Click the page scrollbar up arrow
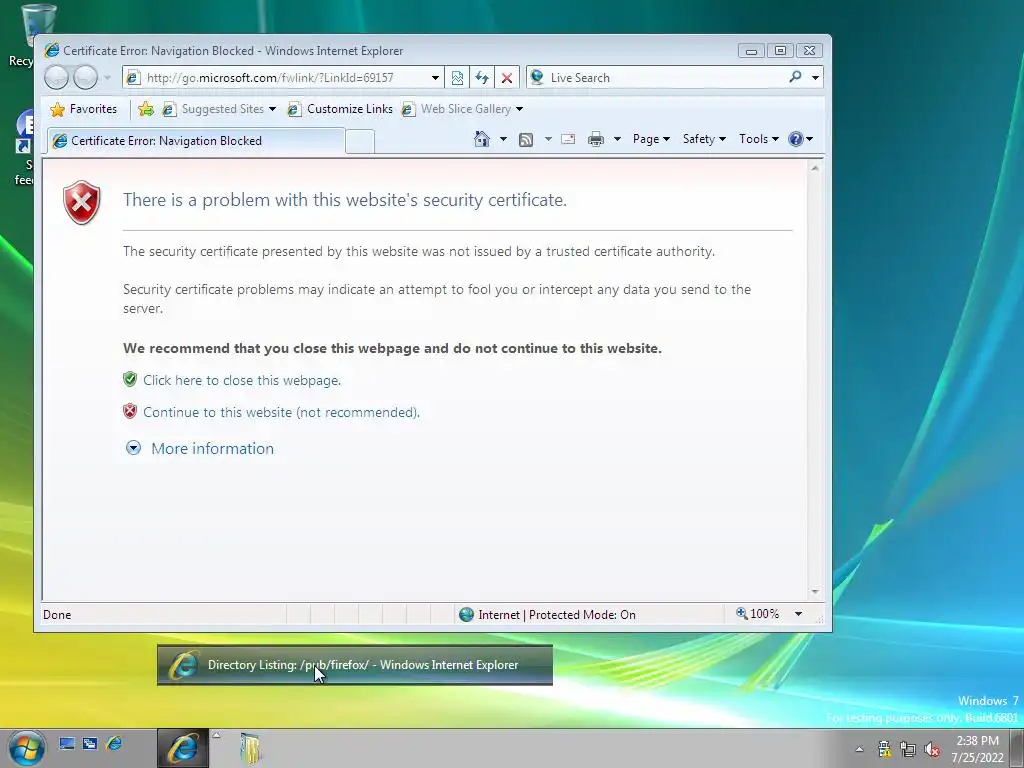 tap(814, 168)
